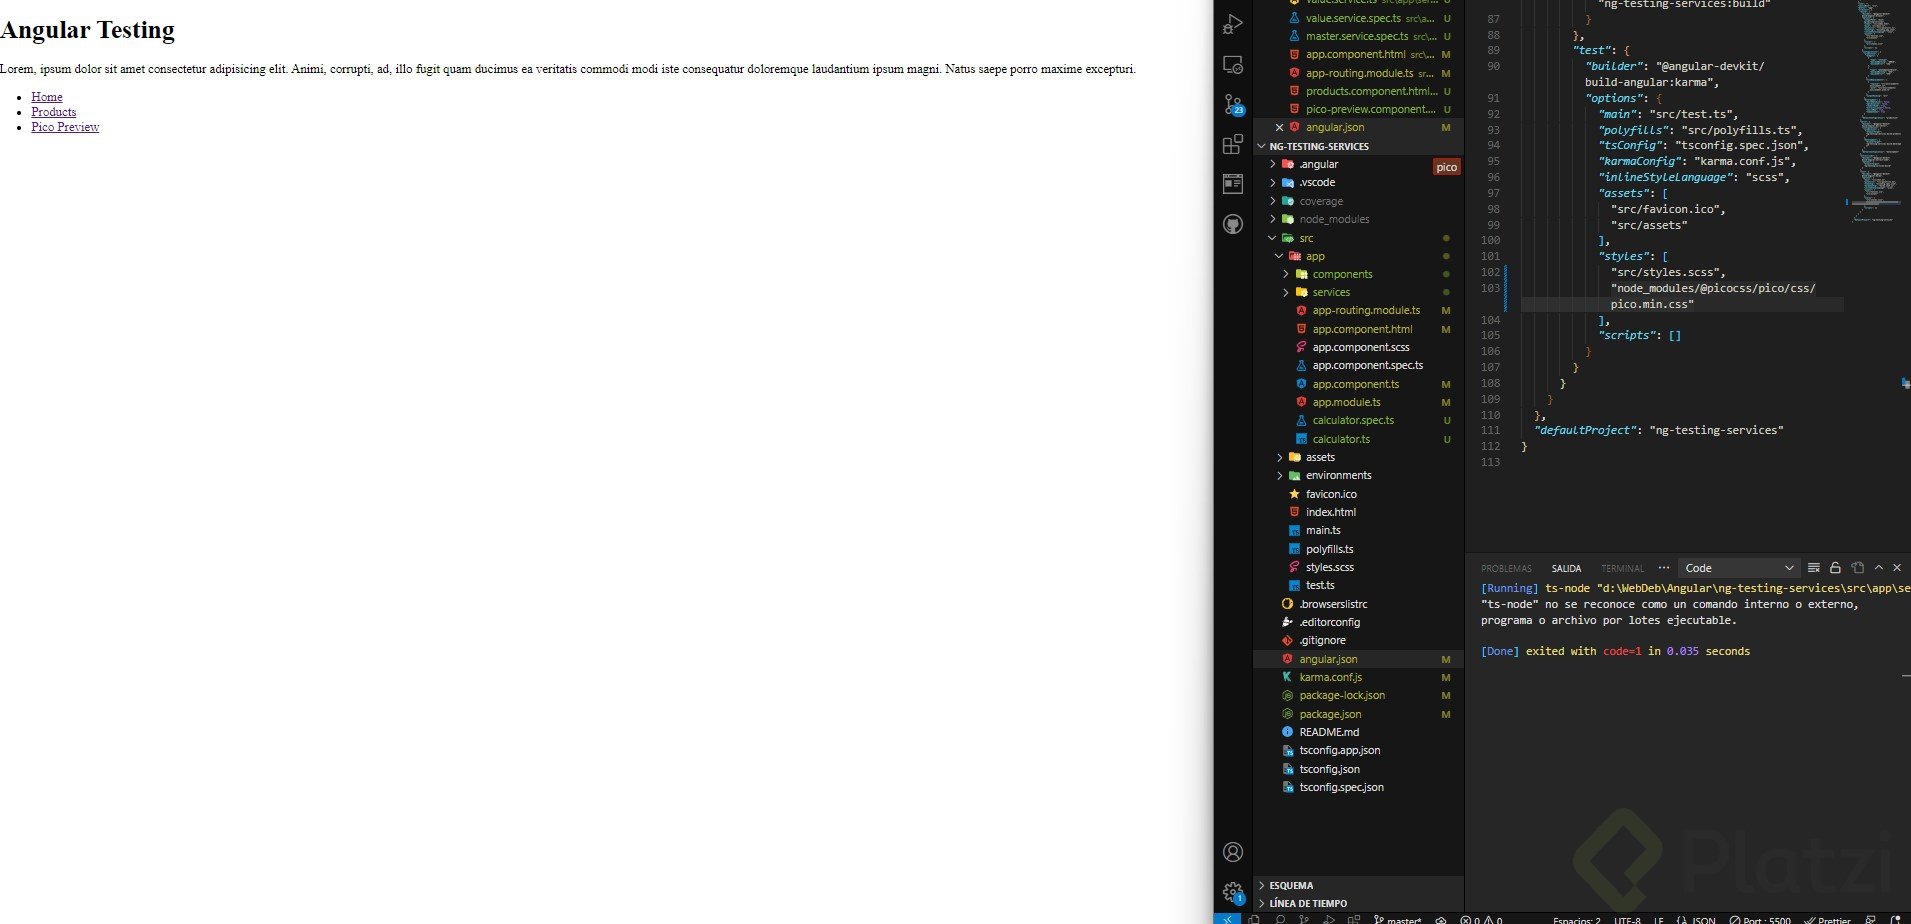Open the browser preview icon in activity bar

point(1233,184)
